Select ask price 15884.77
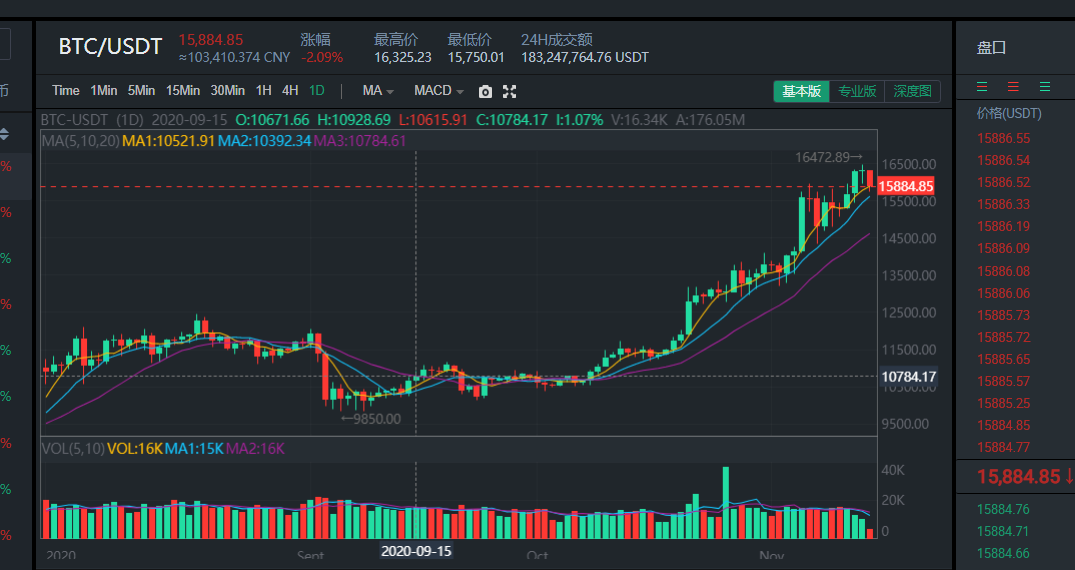 (x=1004, y=447)
